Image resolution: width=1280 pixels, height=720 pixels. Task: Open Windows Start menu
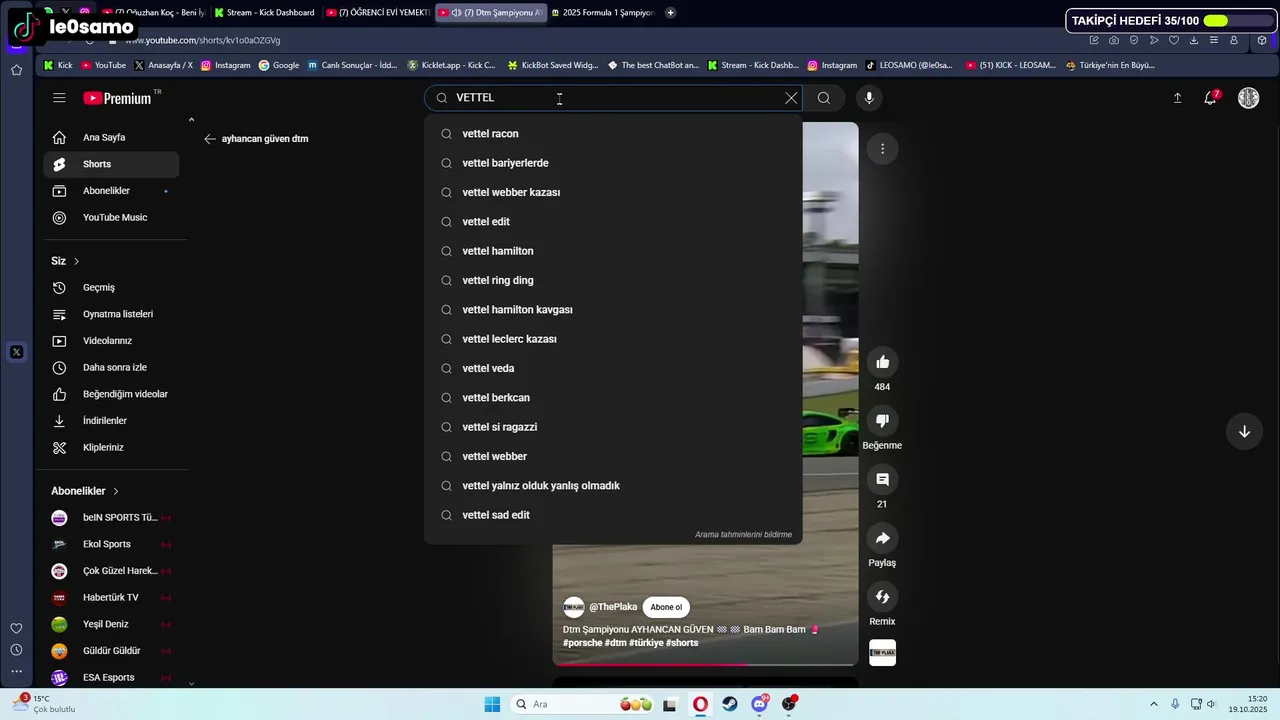[492, 704]
